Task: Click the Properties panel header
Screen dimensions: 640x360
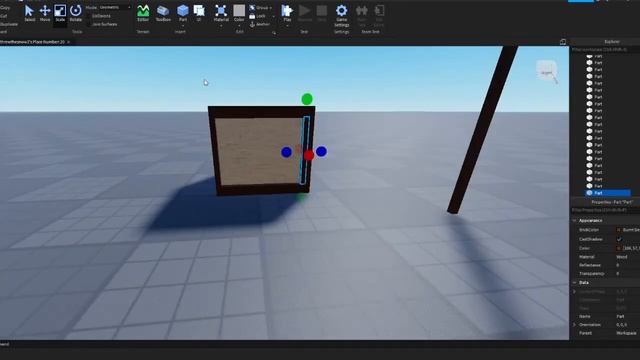Action: tap(605, 202)
